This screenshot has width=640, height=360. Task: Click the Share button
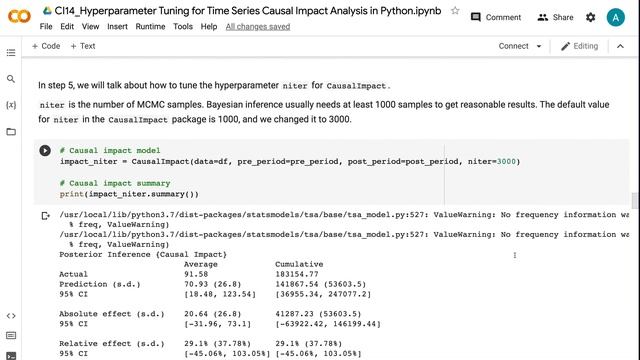pos(555,17)
